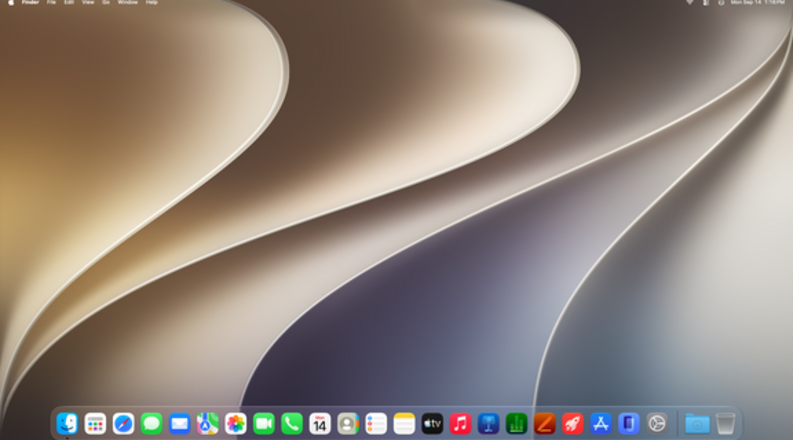Open the Messages app

pyautogui.click(x=151, y=423)
